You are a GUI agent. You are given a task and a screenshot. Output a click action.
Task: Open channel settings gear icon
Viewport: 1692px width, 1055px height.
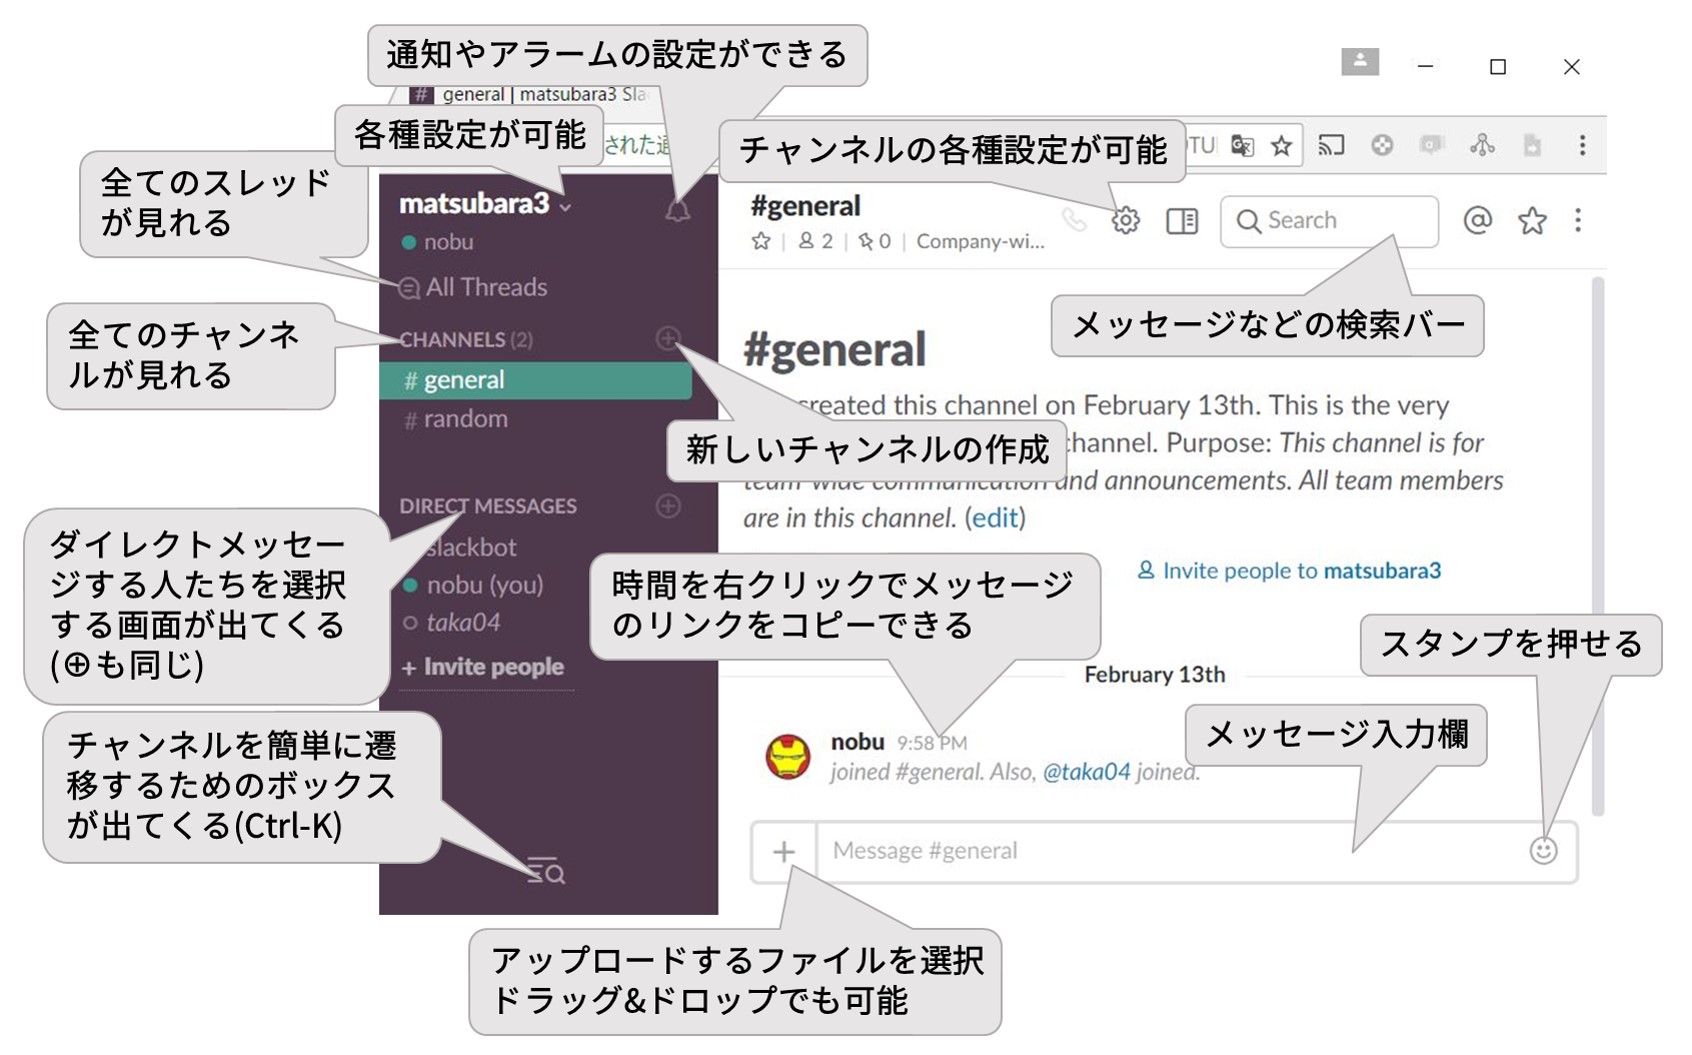coord(1125,220)
